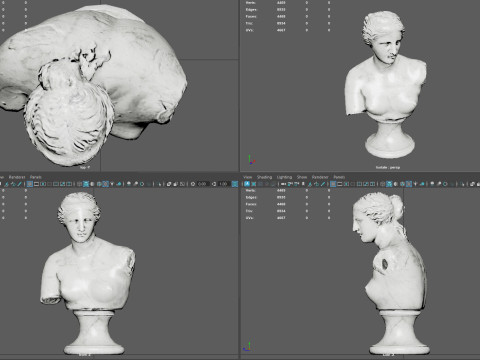Toggle X-Ray in the front panel toolbar
Image resolution: width=480 pixels, height=360 pixels.
[169, 184]
